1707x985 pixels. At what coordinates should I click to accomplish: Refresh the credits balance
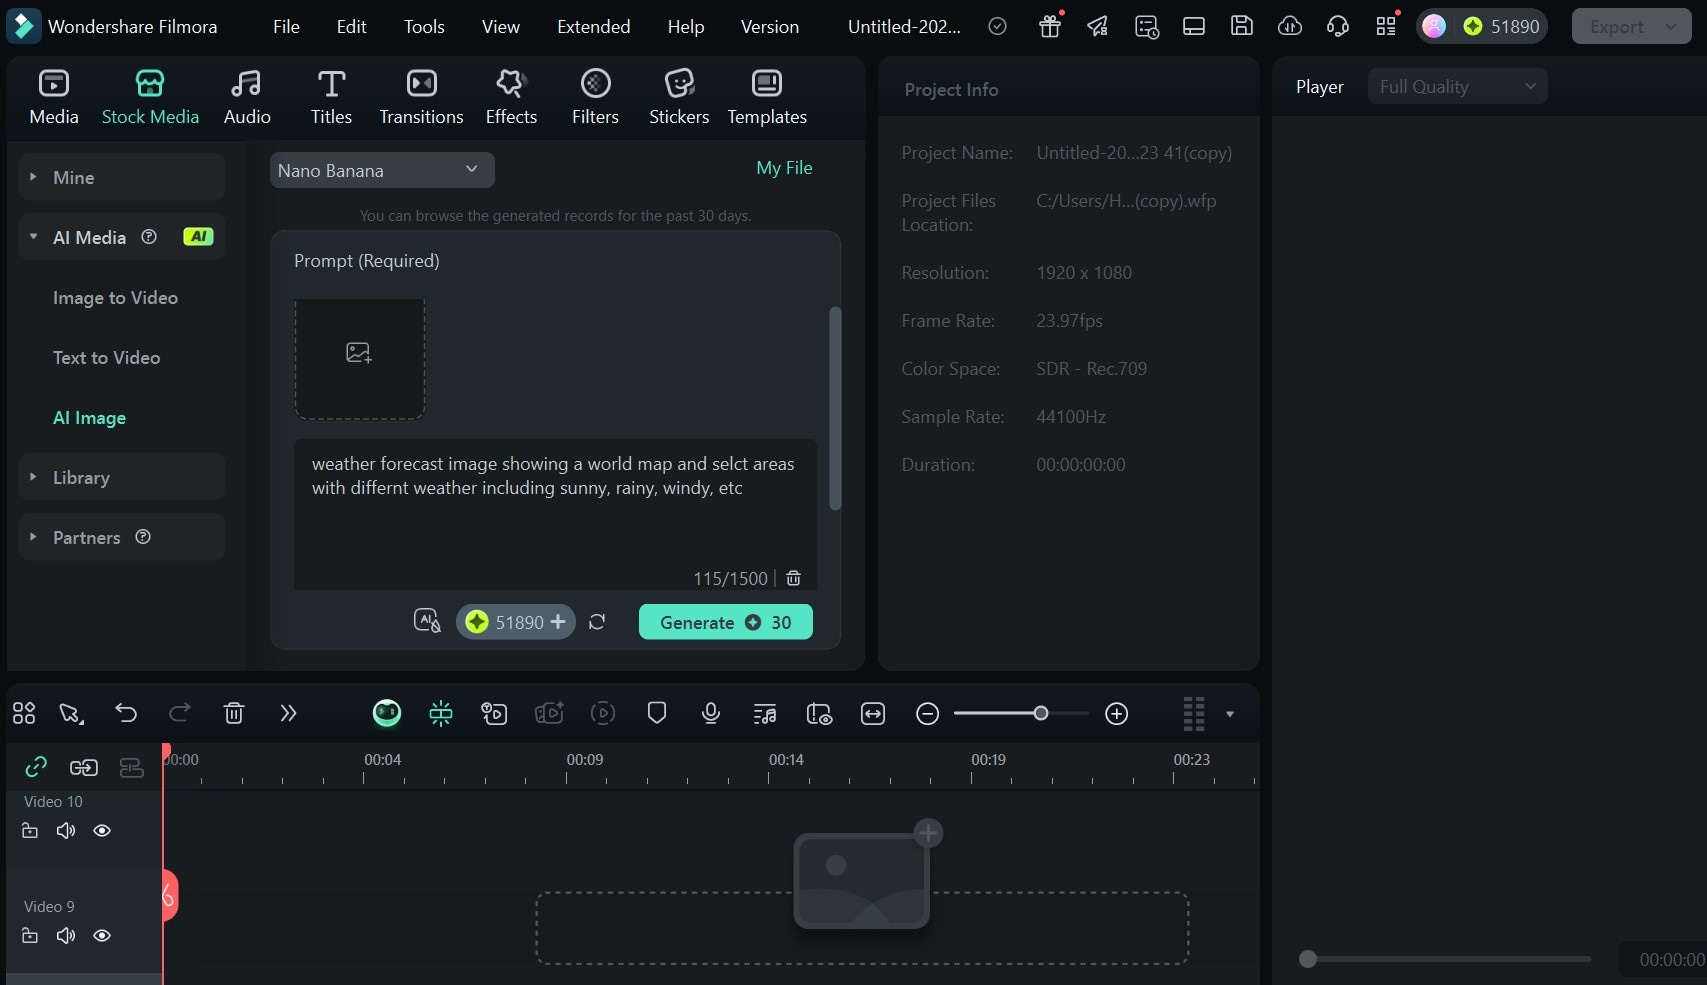pyautogui.click(x=597, y=622)
